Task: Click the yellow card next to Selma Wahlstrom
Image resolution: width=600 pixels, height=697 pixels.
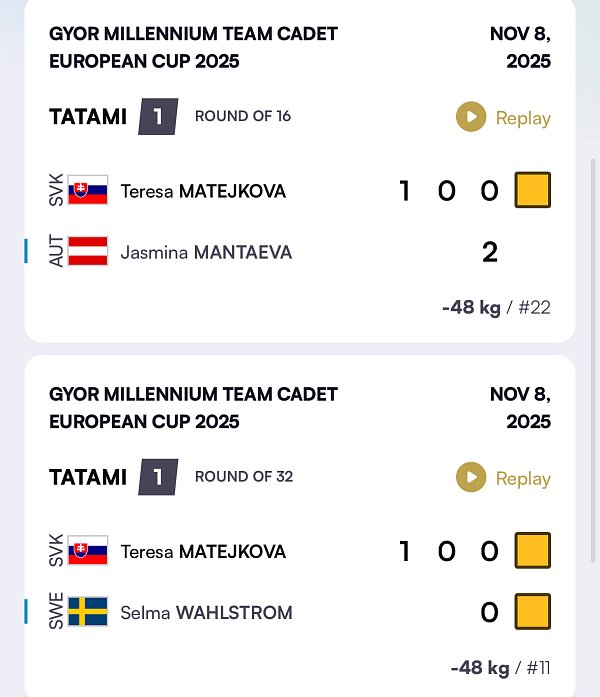Action: (533, 611)
